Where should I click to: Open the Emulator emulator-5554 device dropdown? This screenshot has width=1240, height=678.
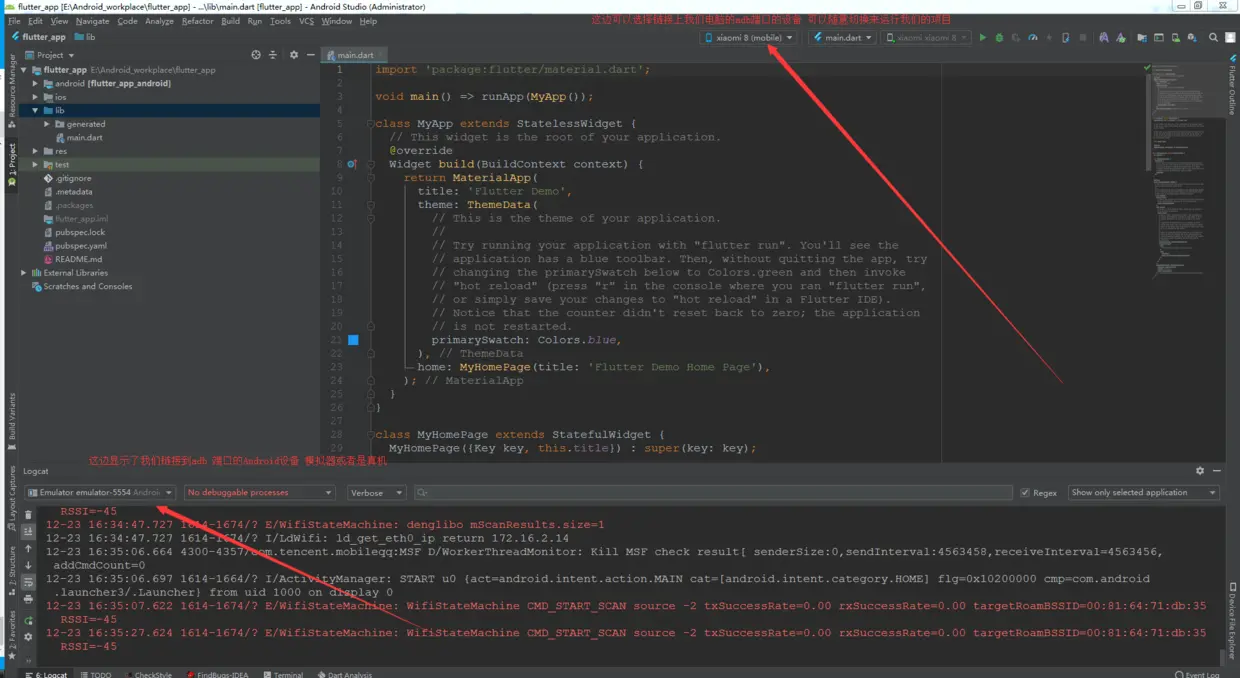click(x=100, y=493)
